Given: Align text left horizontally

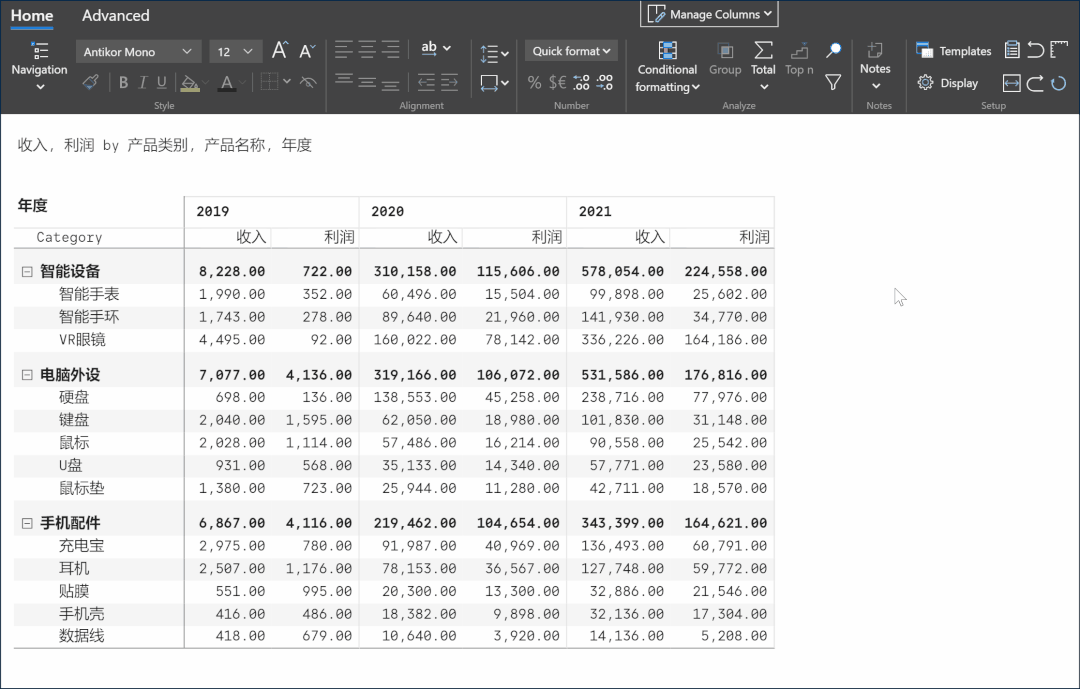Looking at the screenshot, I should coord(344,49).
